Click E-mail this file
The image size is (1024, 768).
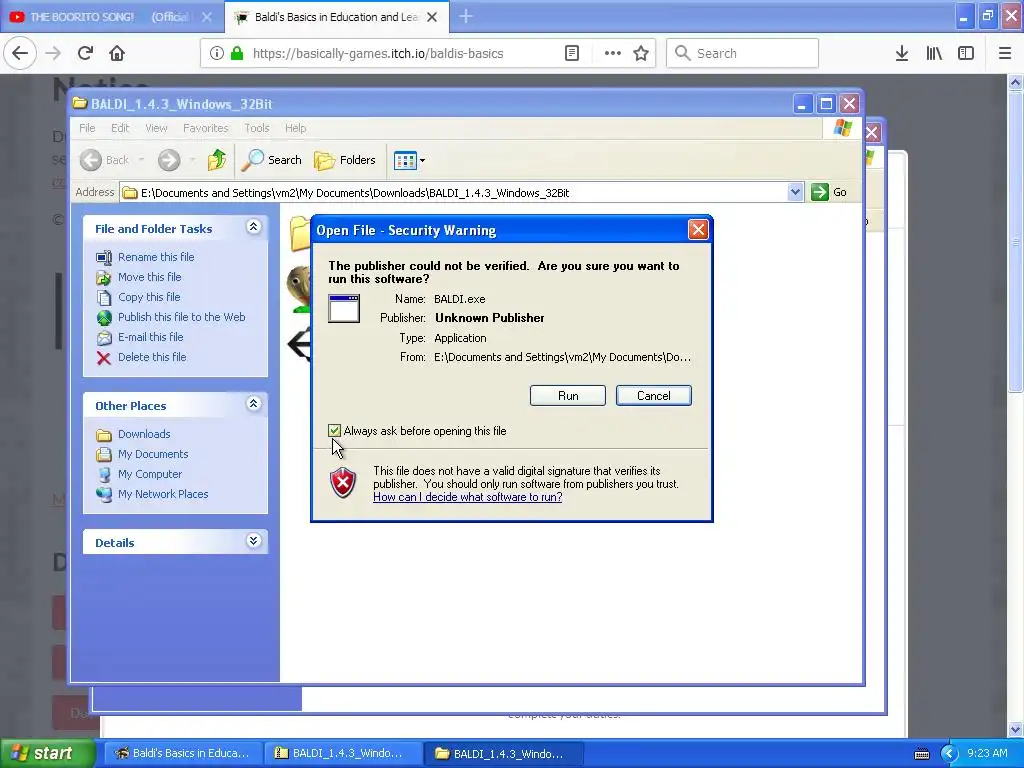pyautogui.click(x=150, y=337)
